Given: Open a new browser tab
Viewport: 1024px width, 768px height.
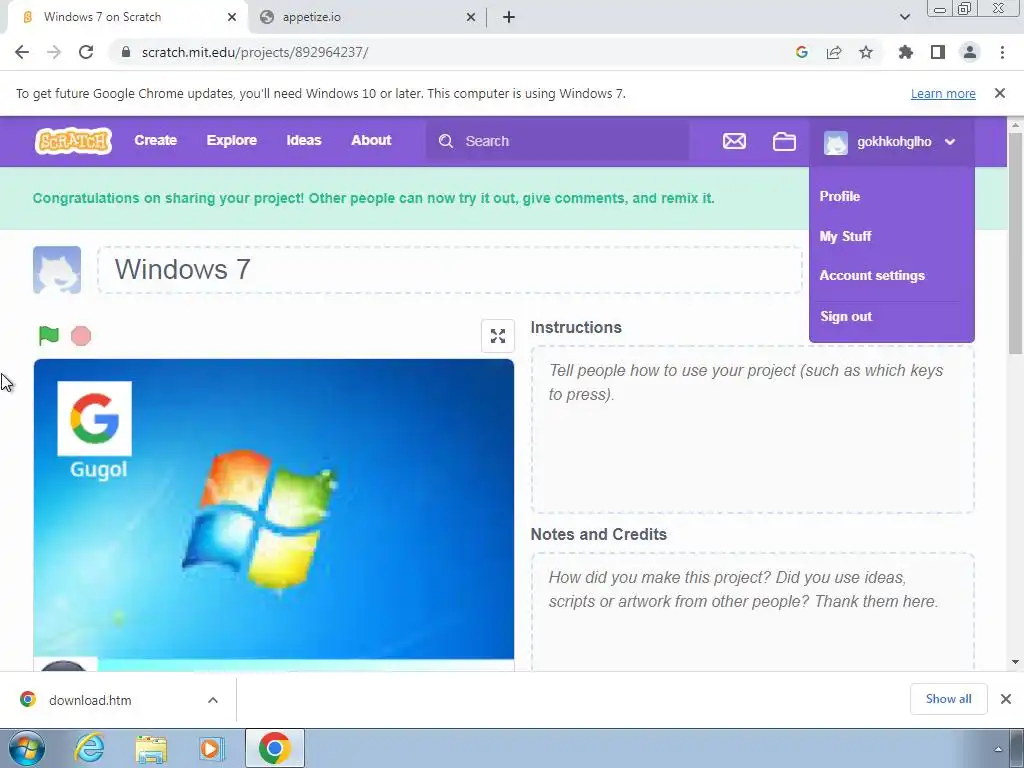Looking at the screenshot, I should click(x=509, y=18).
